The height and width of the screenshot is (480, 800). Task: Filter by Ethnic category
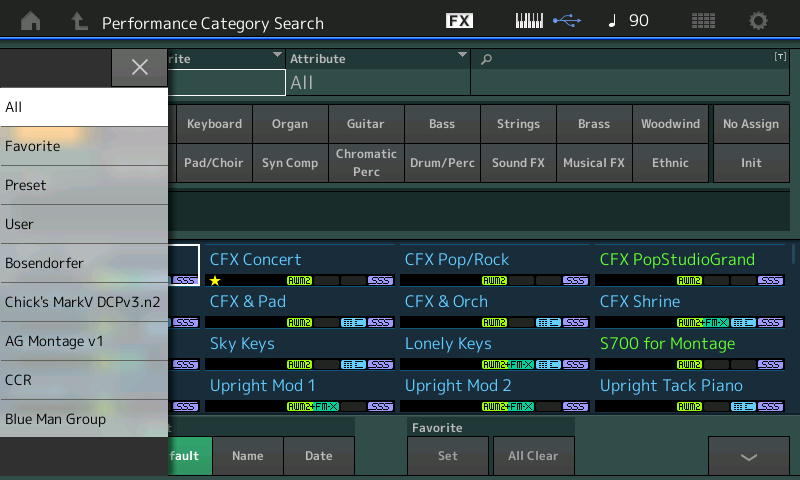coord(670,163)
